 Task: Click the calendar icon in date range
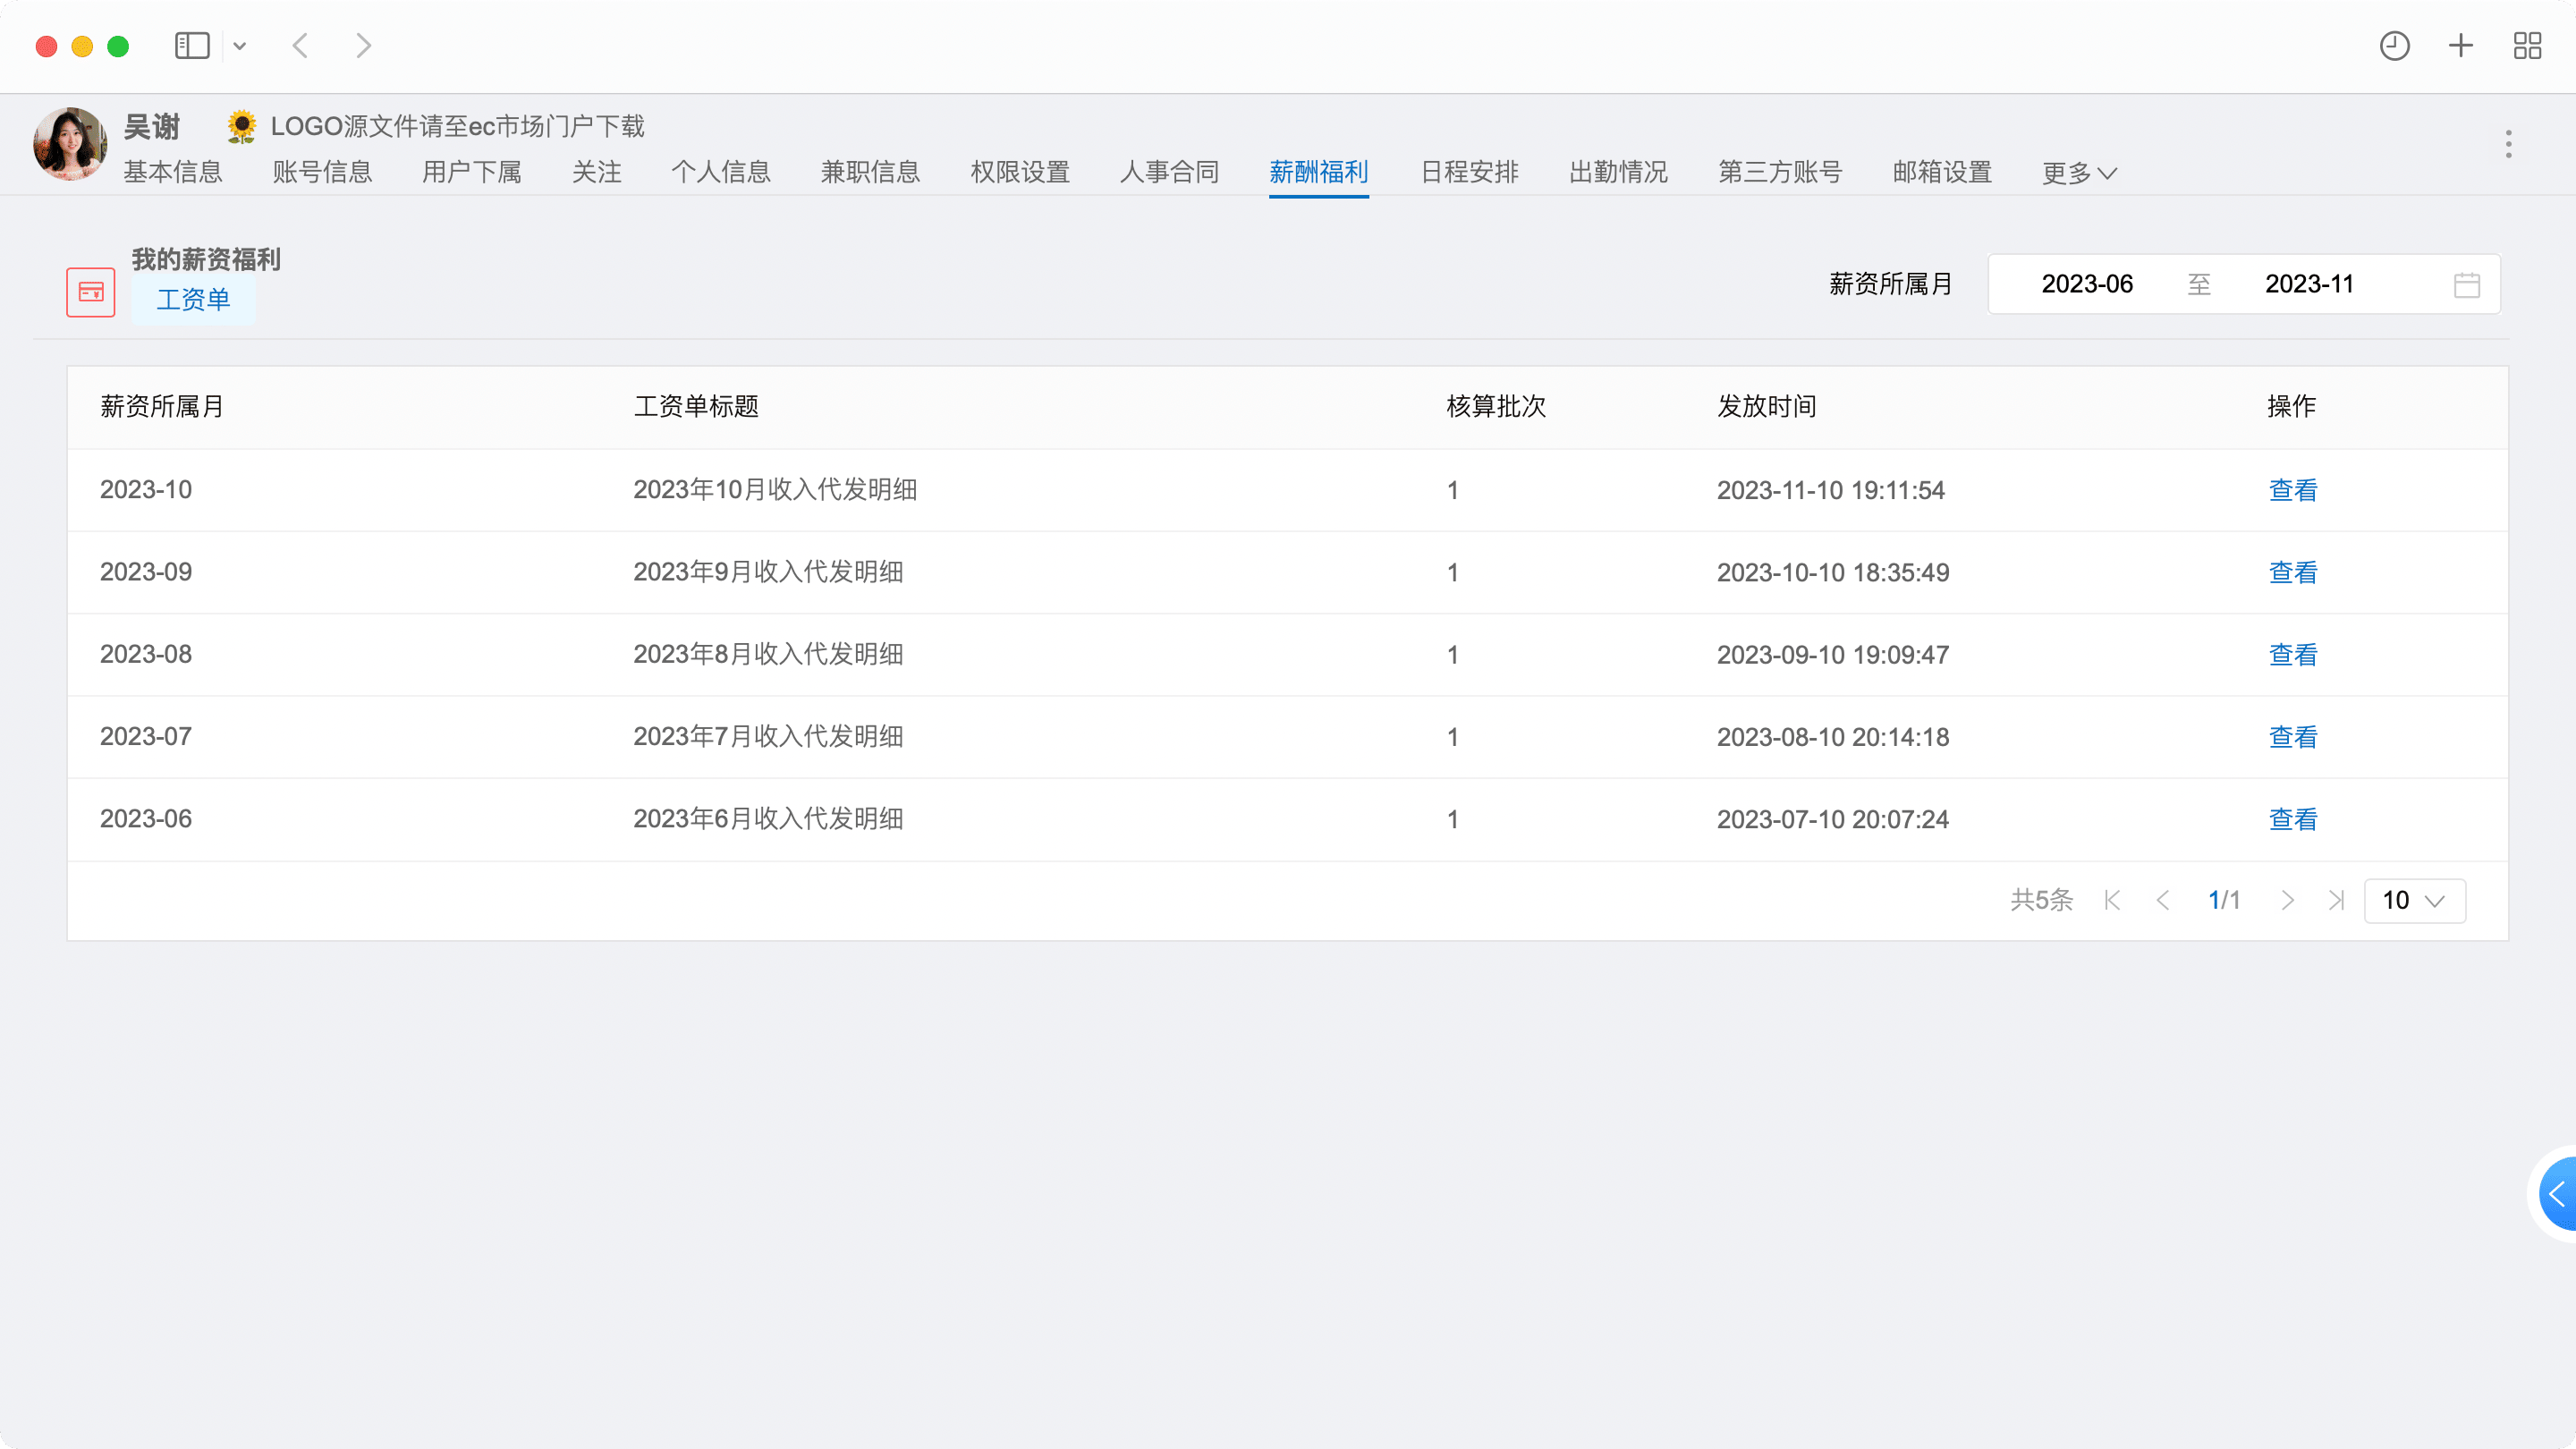pyautogui.click(x=2466, y=285)
